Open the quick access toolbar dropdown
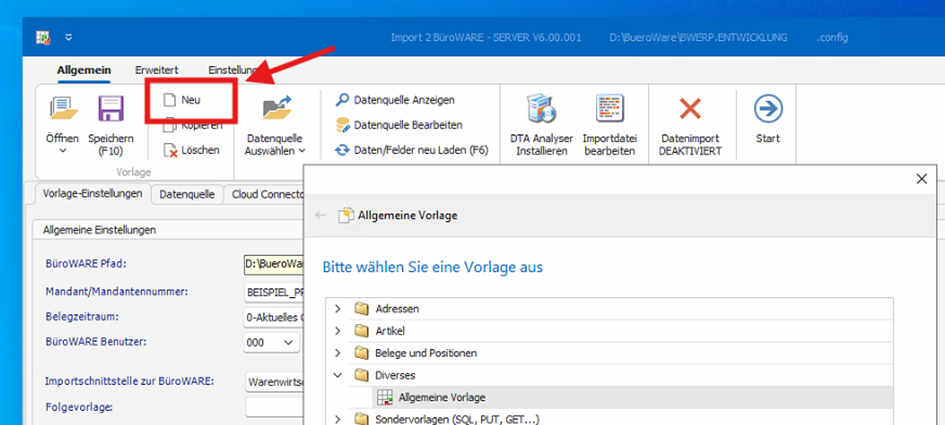945x425 pixels. click(69, 37)
